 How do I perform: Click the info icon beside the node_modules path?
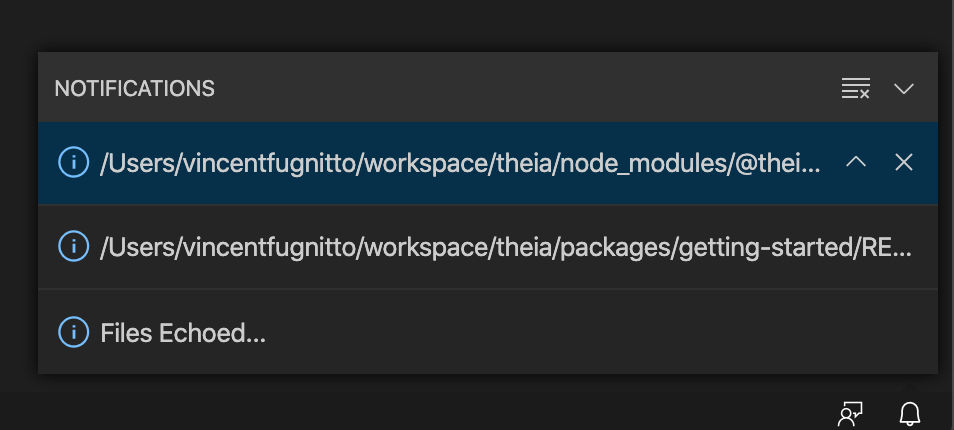click(x=74, y=162)
